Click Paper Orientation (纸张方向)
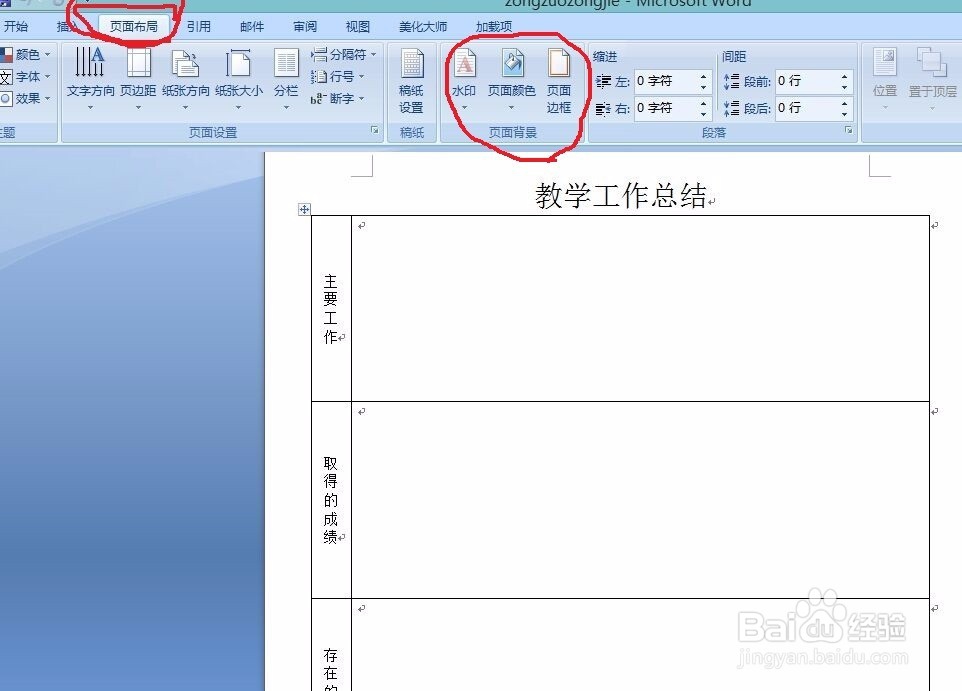This screenshot has height=691, width=962. click(x=186, y=80)
